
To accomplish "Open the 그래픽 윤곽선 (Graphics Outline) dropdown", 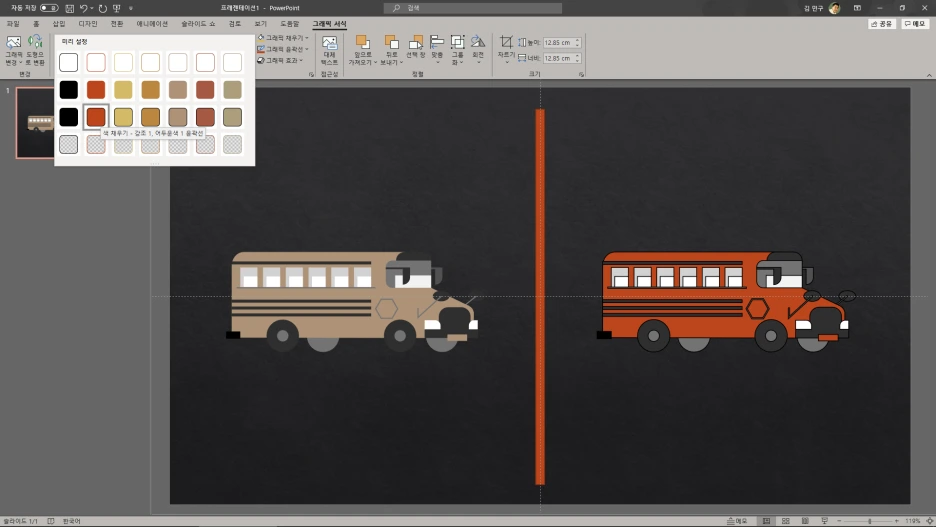I will click(283, 49).
